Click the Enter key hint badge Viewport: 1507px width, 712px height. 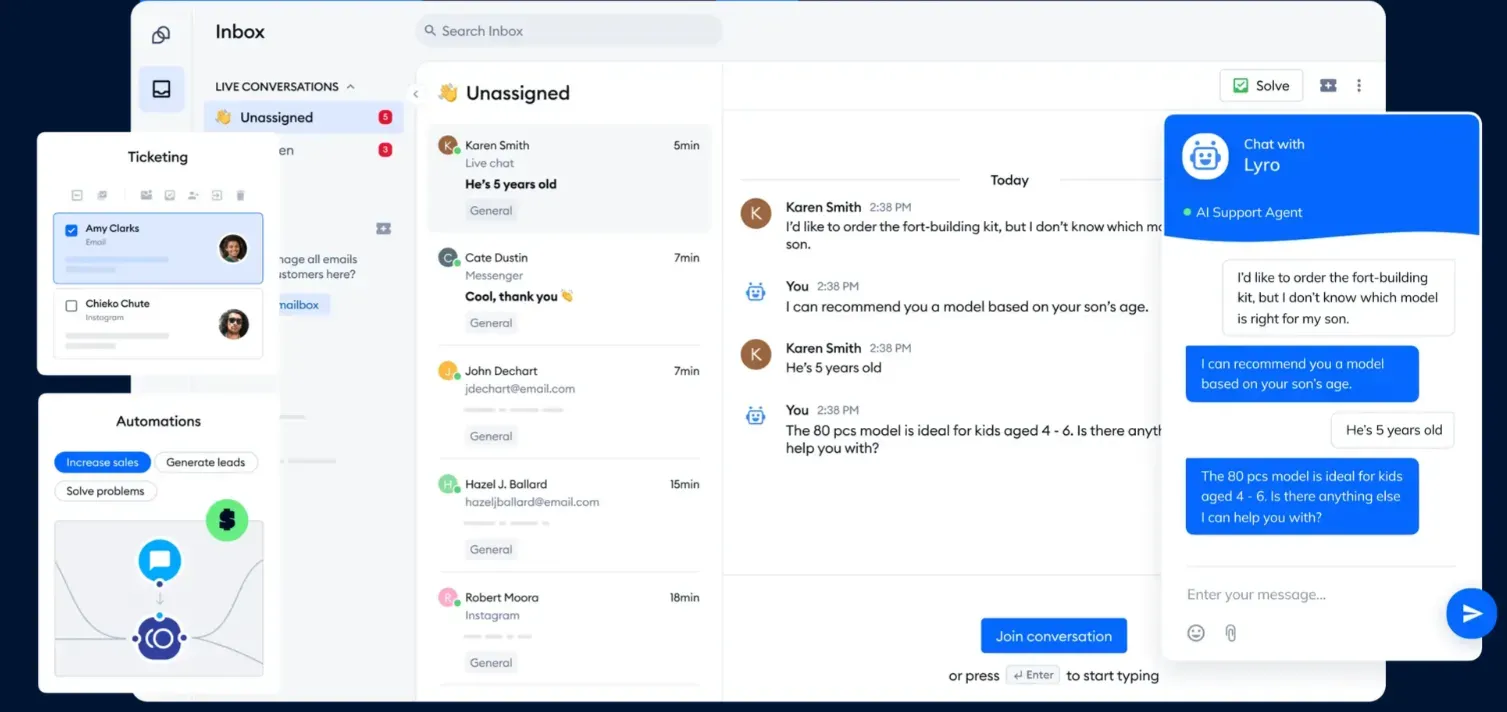click(x=1033, y=675)
